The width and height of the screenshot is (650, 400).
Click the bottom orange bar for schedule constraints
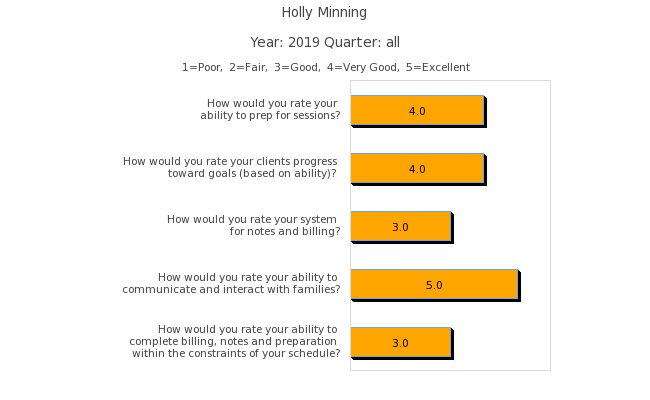[x=400, y=342]
